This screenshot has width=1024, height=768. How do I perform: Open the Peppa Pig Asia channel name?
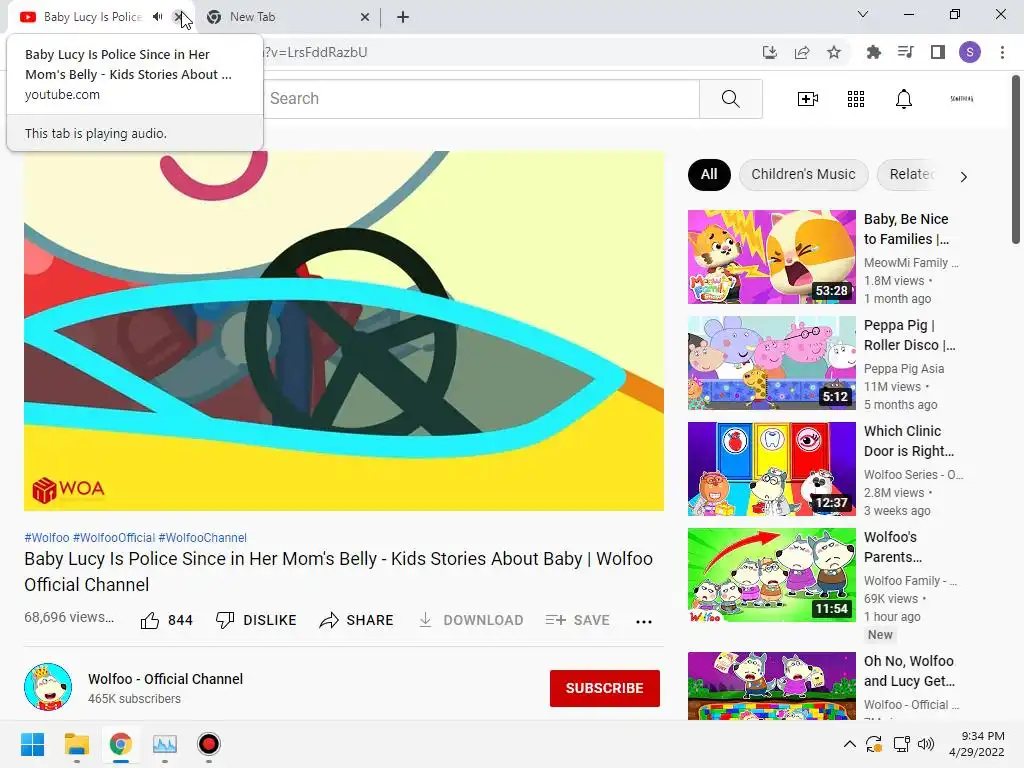pos(904,368)
